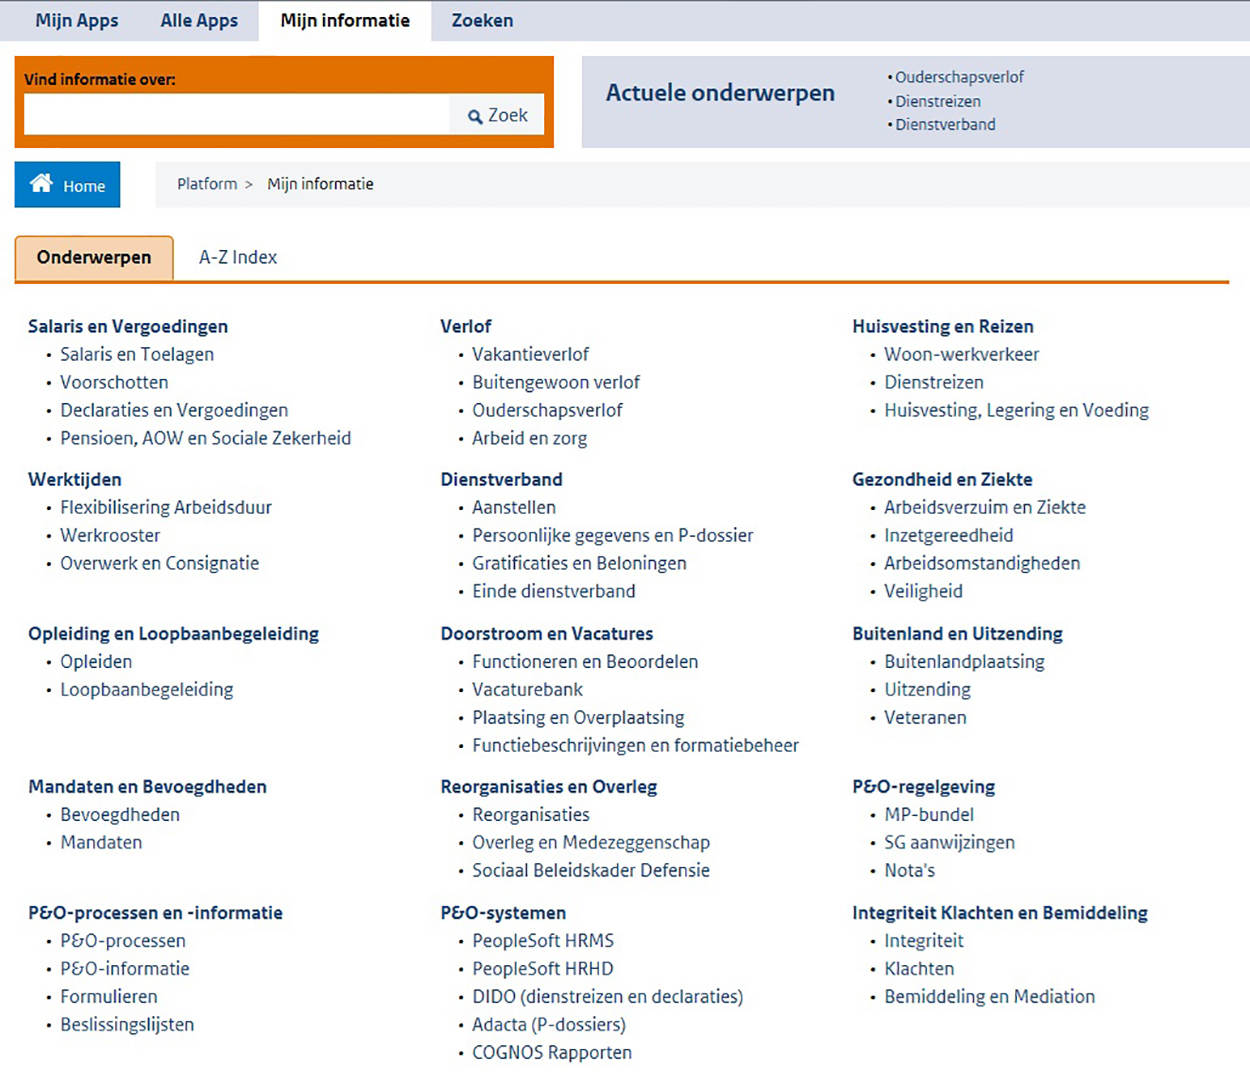Open the COGNOS Rapporten link
The image size is (1250, 1088).
coord(552,1052)
